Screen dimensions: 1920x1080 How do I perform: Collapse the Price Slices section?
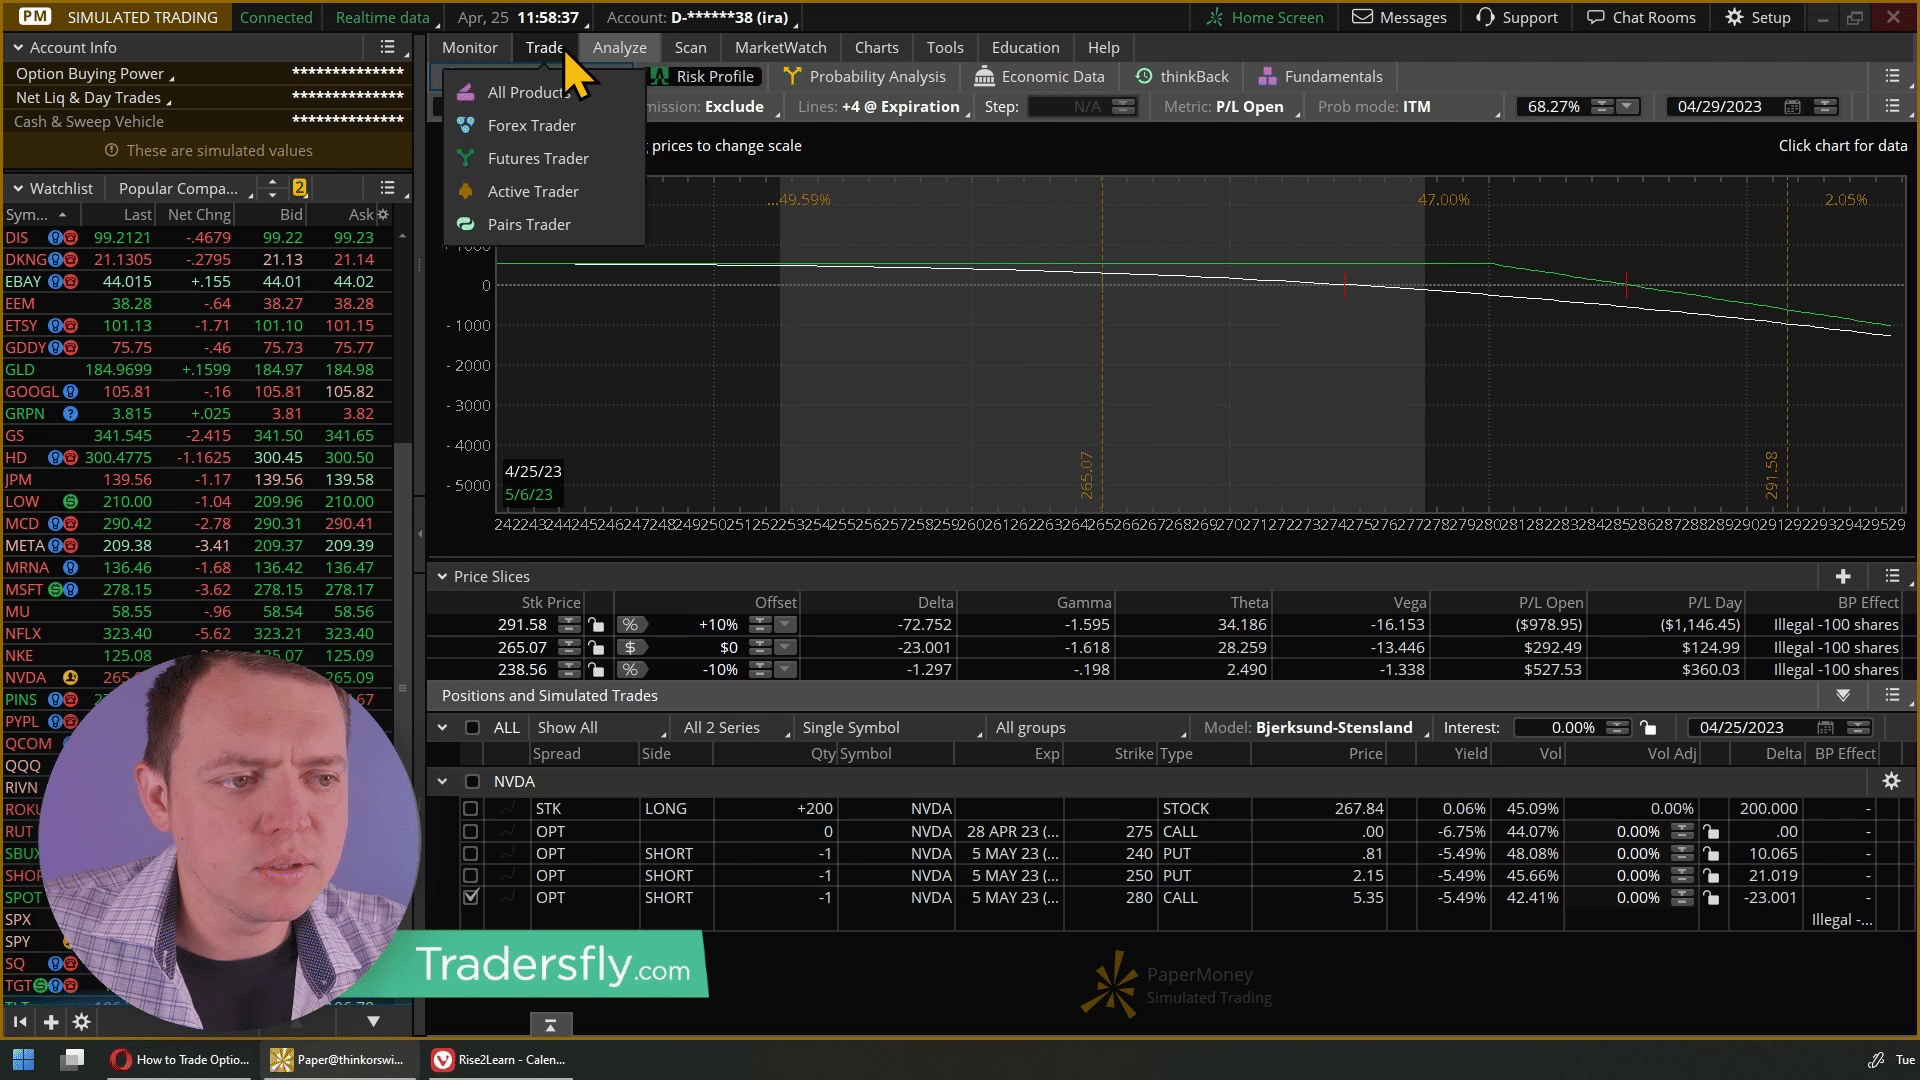pyautogui.click(x=442, y=576)
